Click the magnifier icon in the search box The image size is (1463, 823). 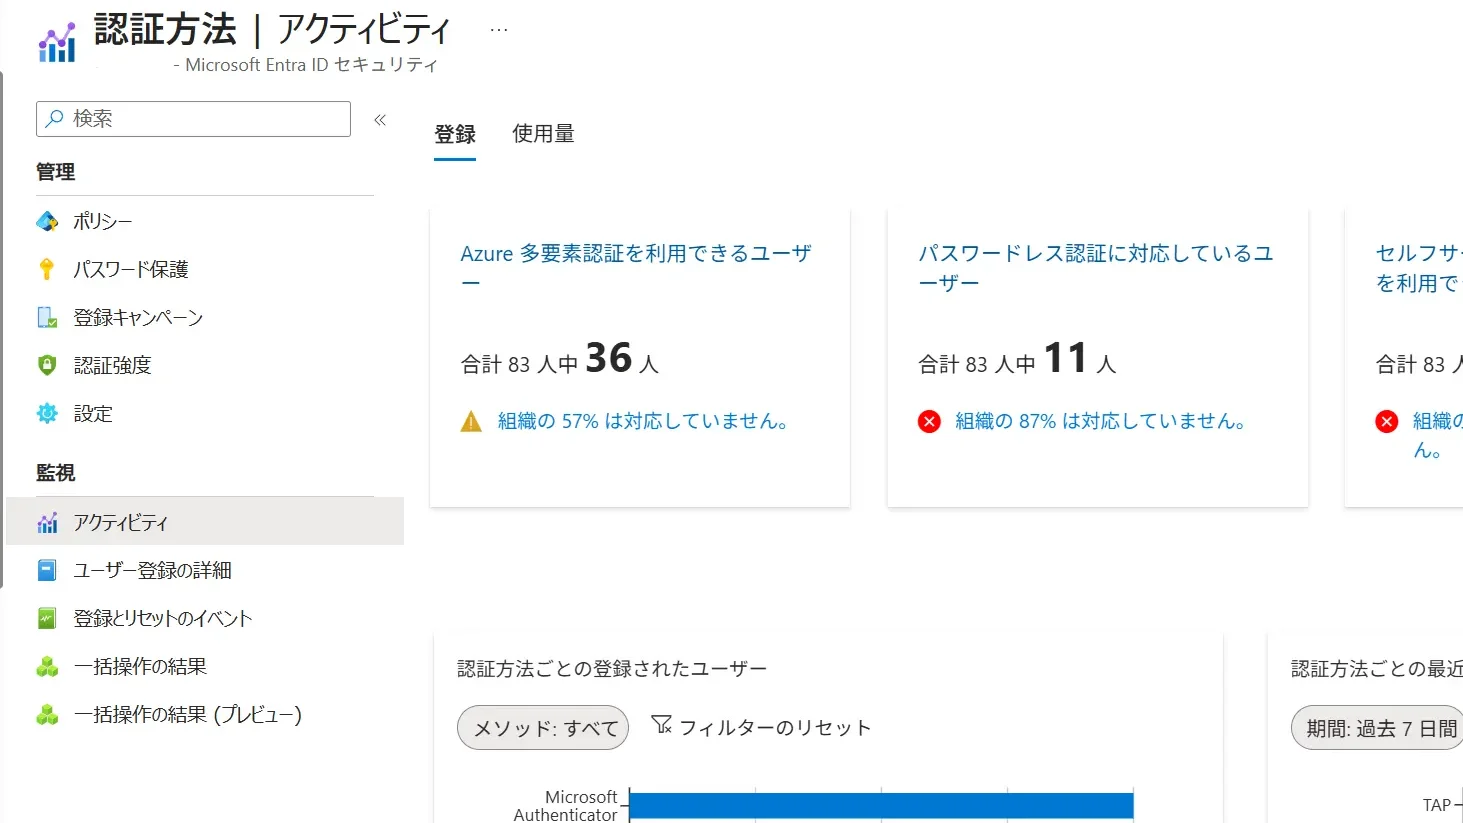click(x=55, y=119)
